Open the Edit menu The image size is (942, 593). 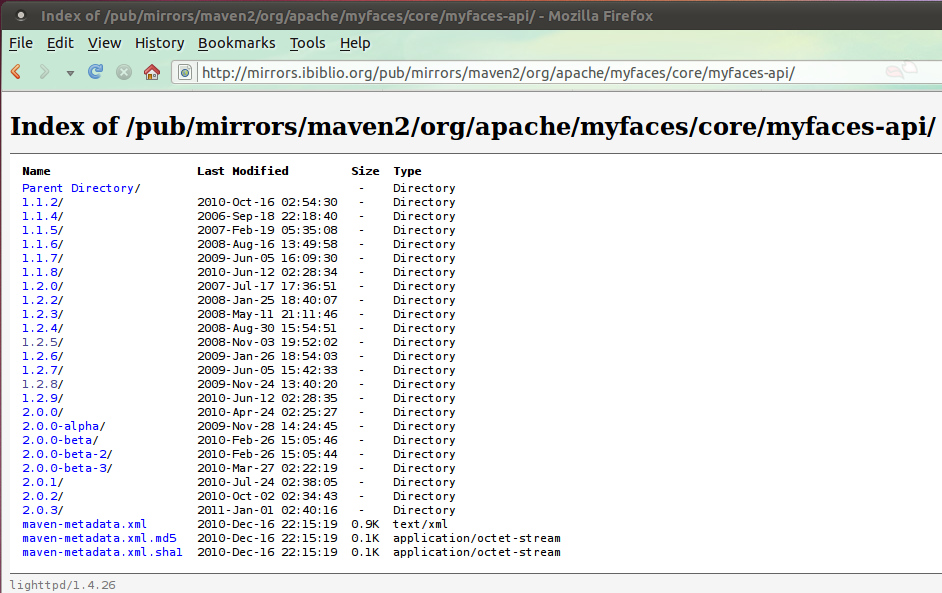pyautogui.click(x=60, y=43)
